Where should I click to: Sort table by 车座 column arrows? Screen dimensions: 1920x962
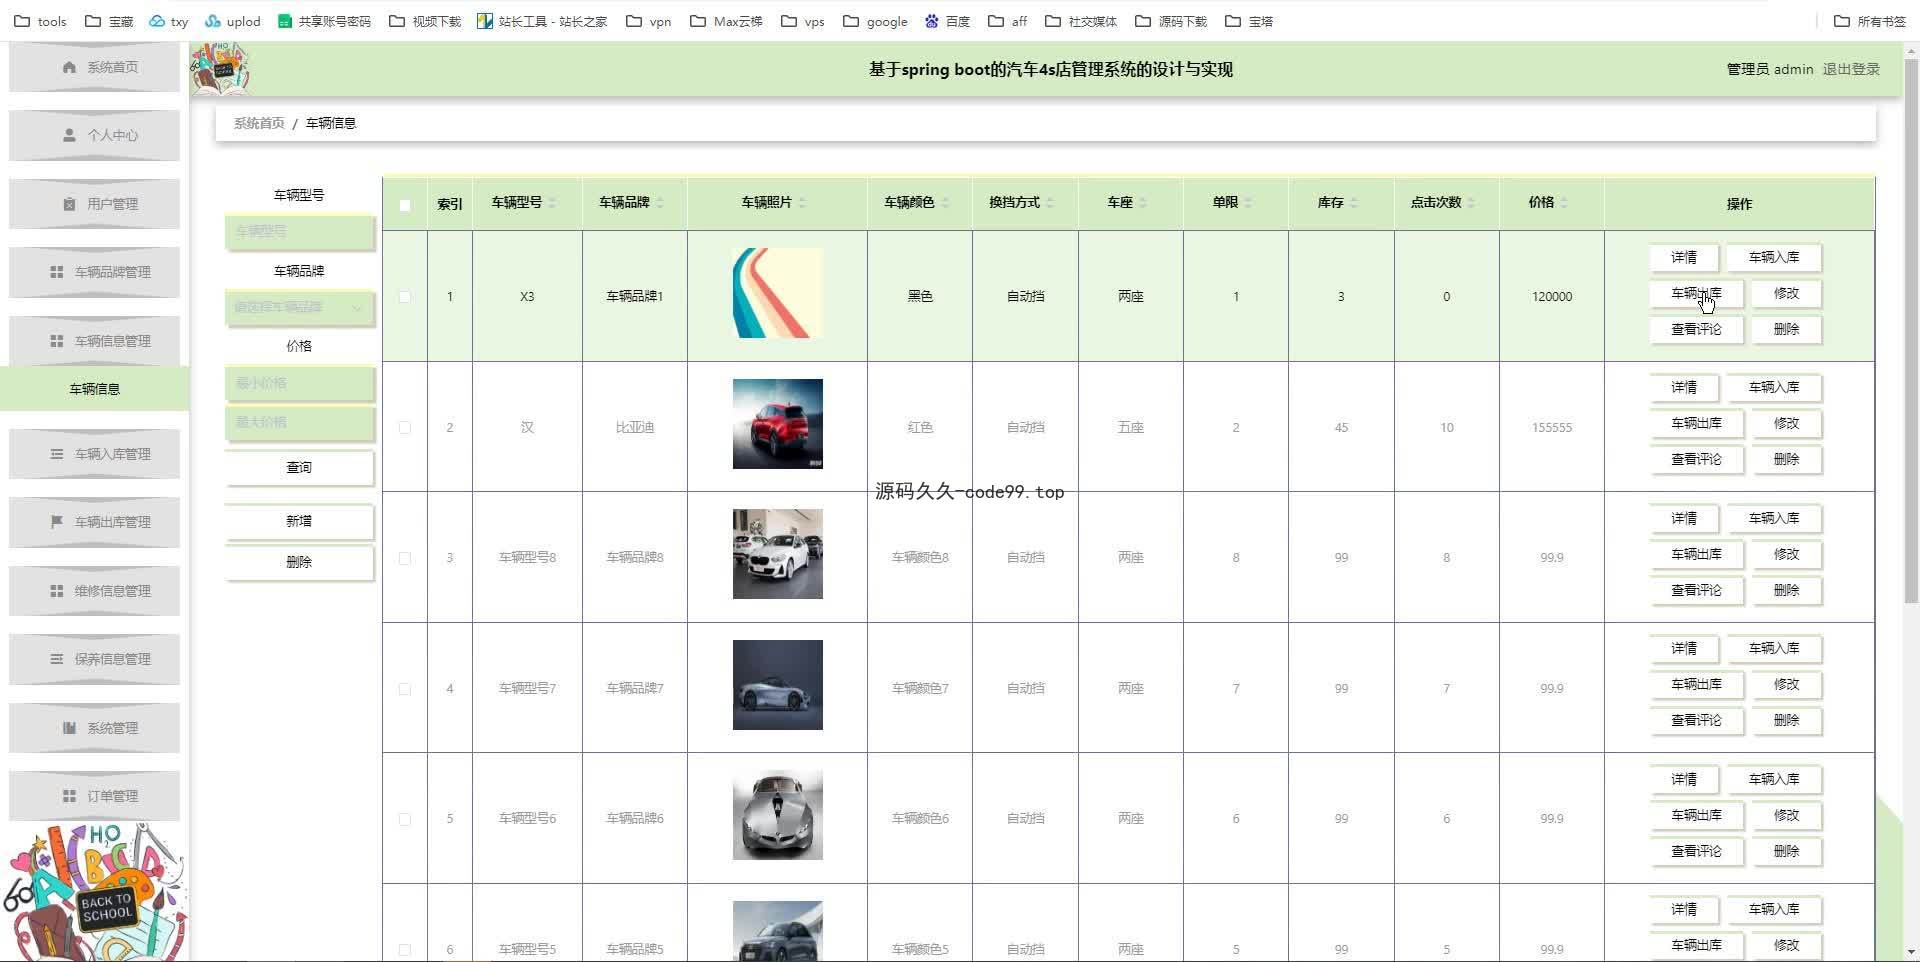pos(1143,203)
